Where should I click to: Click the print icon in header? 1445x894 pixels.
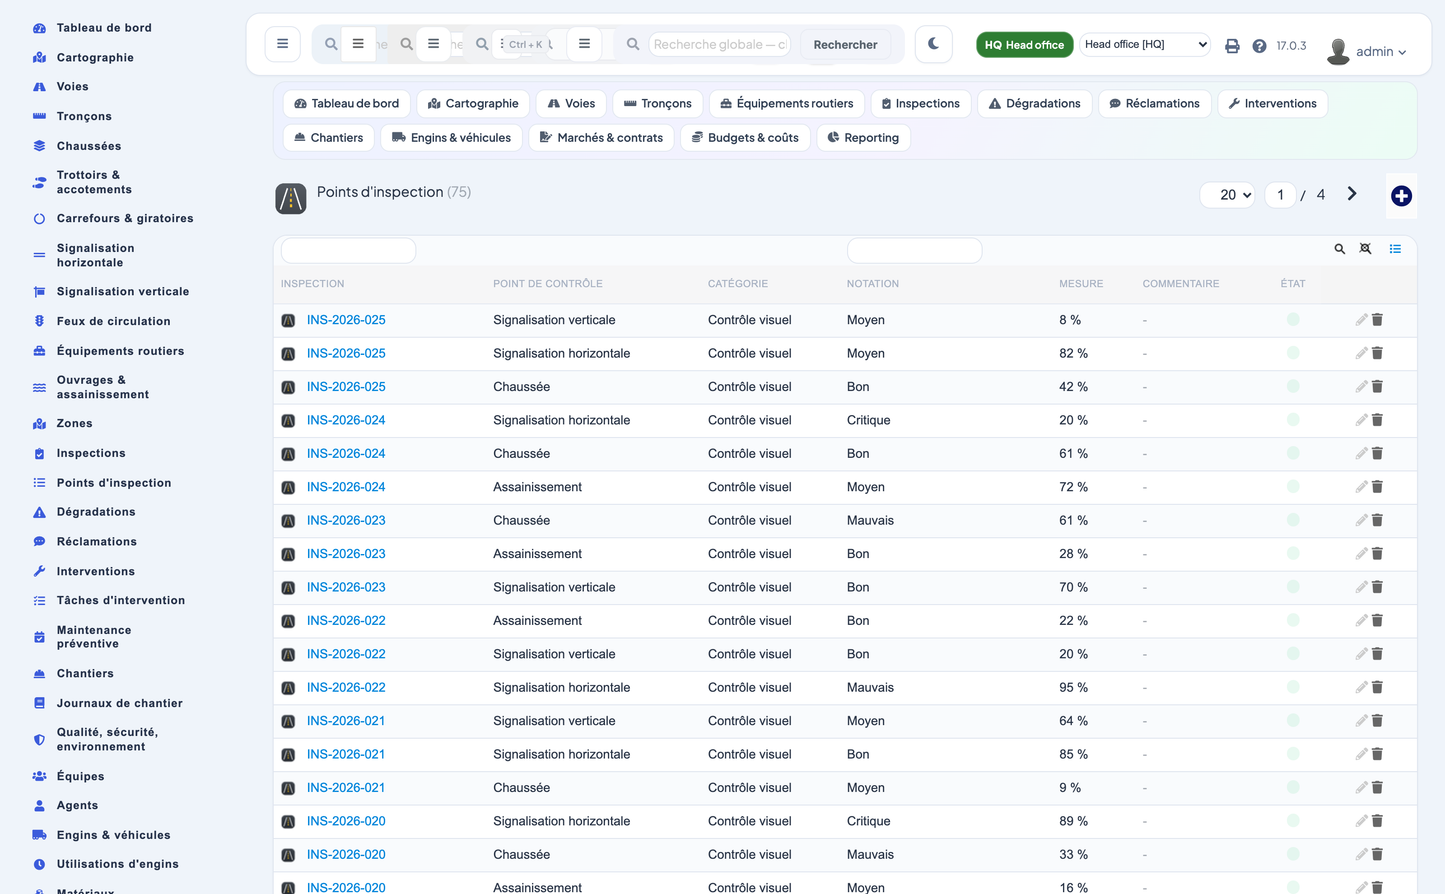[x=1232, y=46]
